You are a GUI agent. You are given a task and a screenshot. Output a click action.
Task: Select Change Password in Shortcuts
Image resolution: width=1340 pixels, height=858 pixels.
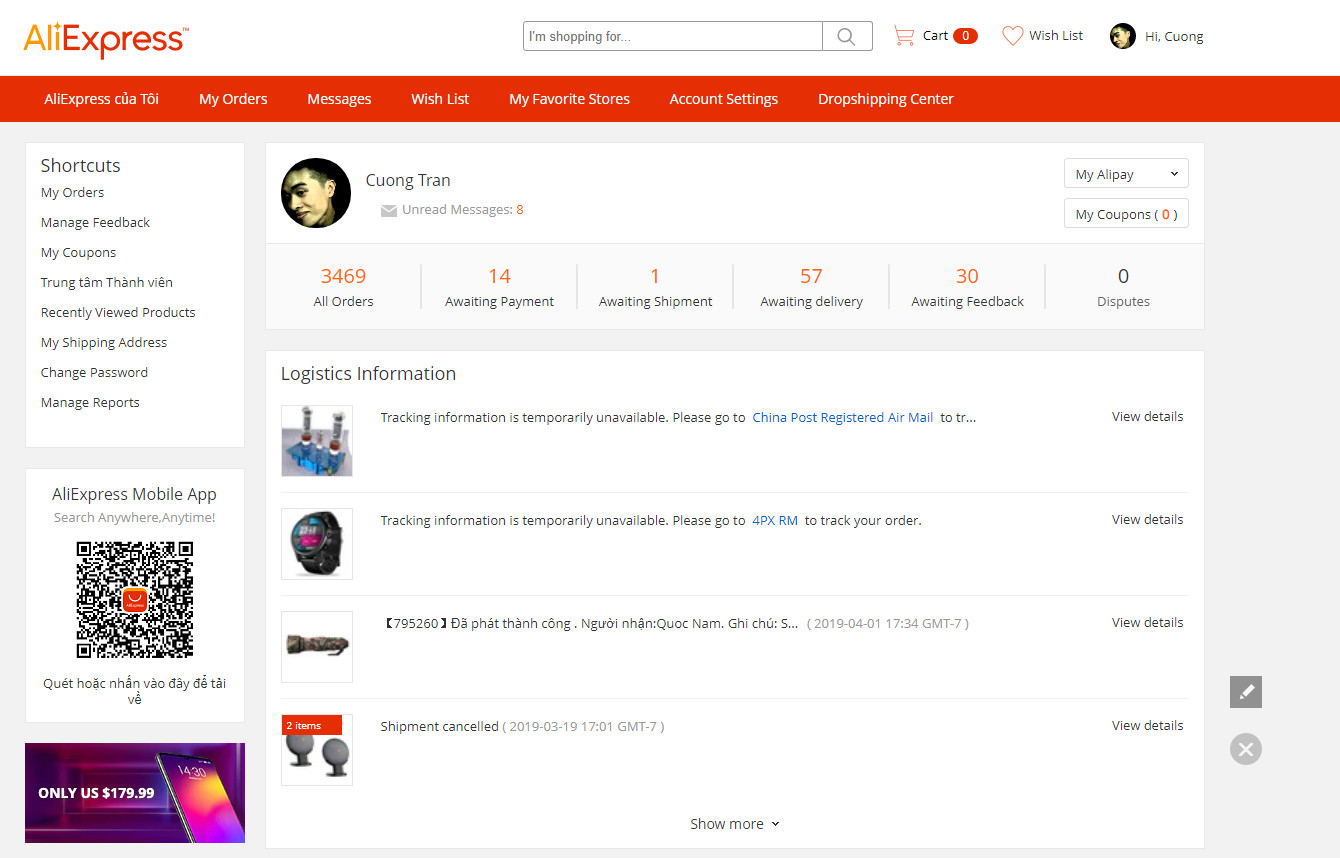(x=94, y=372)
